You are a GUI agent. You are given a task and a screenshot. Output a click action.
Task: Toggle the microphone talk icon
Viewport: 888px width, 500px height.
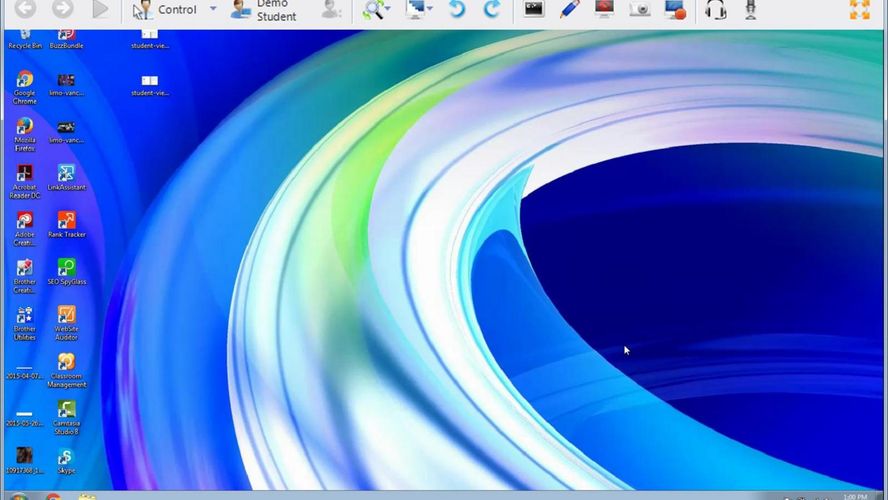coord(750,9)
